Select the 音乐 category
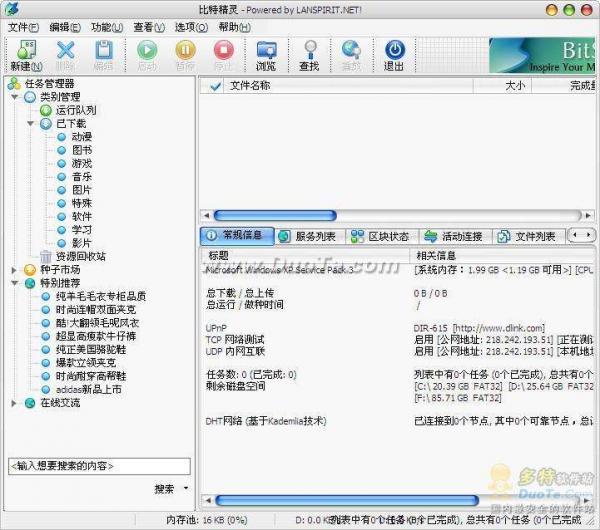The height and width of the screenshot is (530, 600). 82,177
